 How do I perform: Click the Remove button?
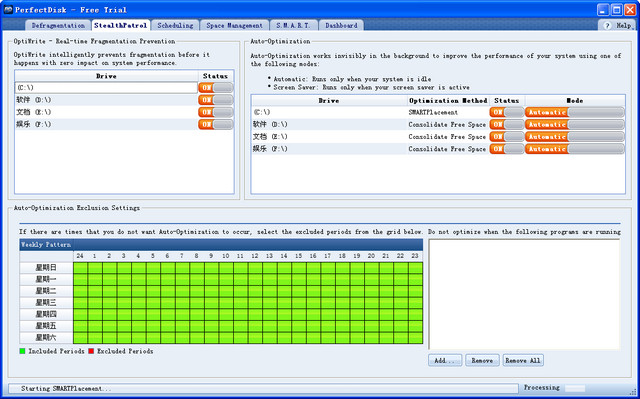click(482, 360)
